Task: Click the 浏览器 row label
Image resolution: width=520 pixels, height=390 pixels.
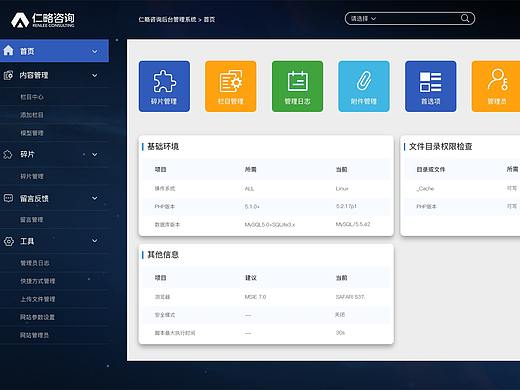Action: pos(162,297)
